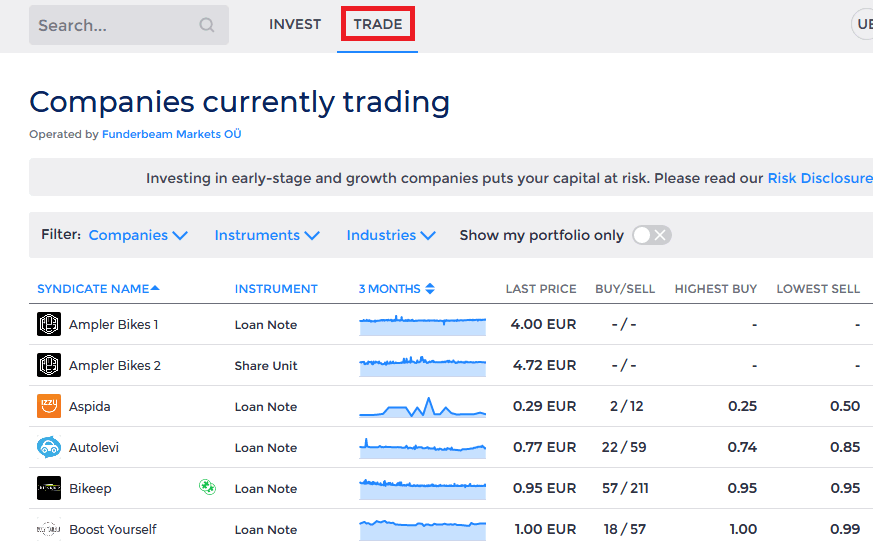Click last price 1.00 EUR
This screenshot has width=873, height=546.
click(x=546, y=529)
